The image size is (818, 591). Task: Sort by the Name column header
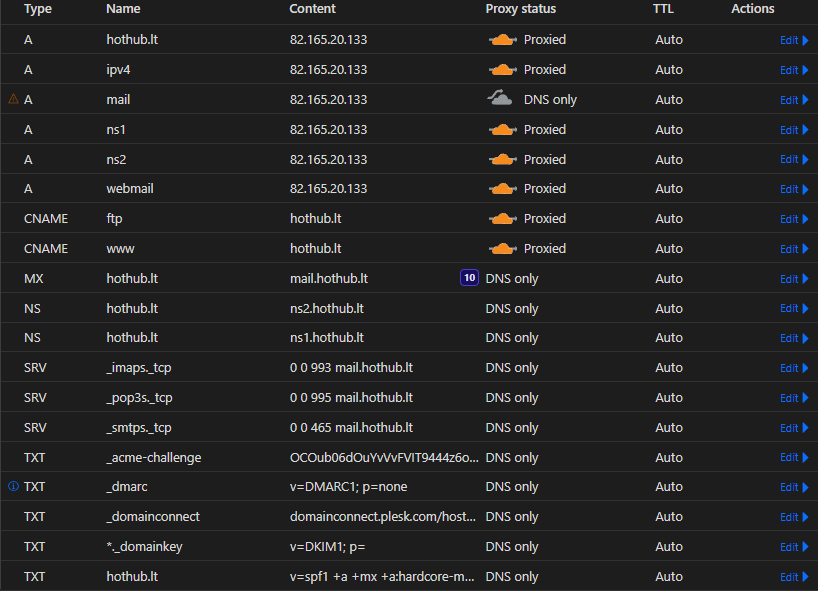coord(123,9)
